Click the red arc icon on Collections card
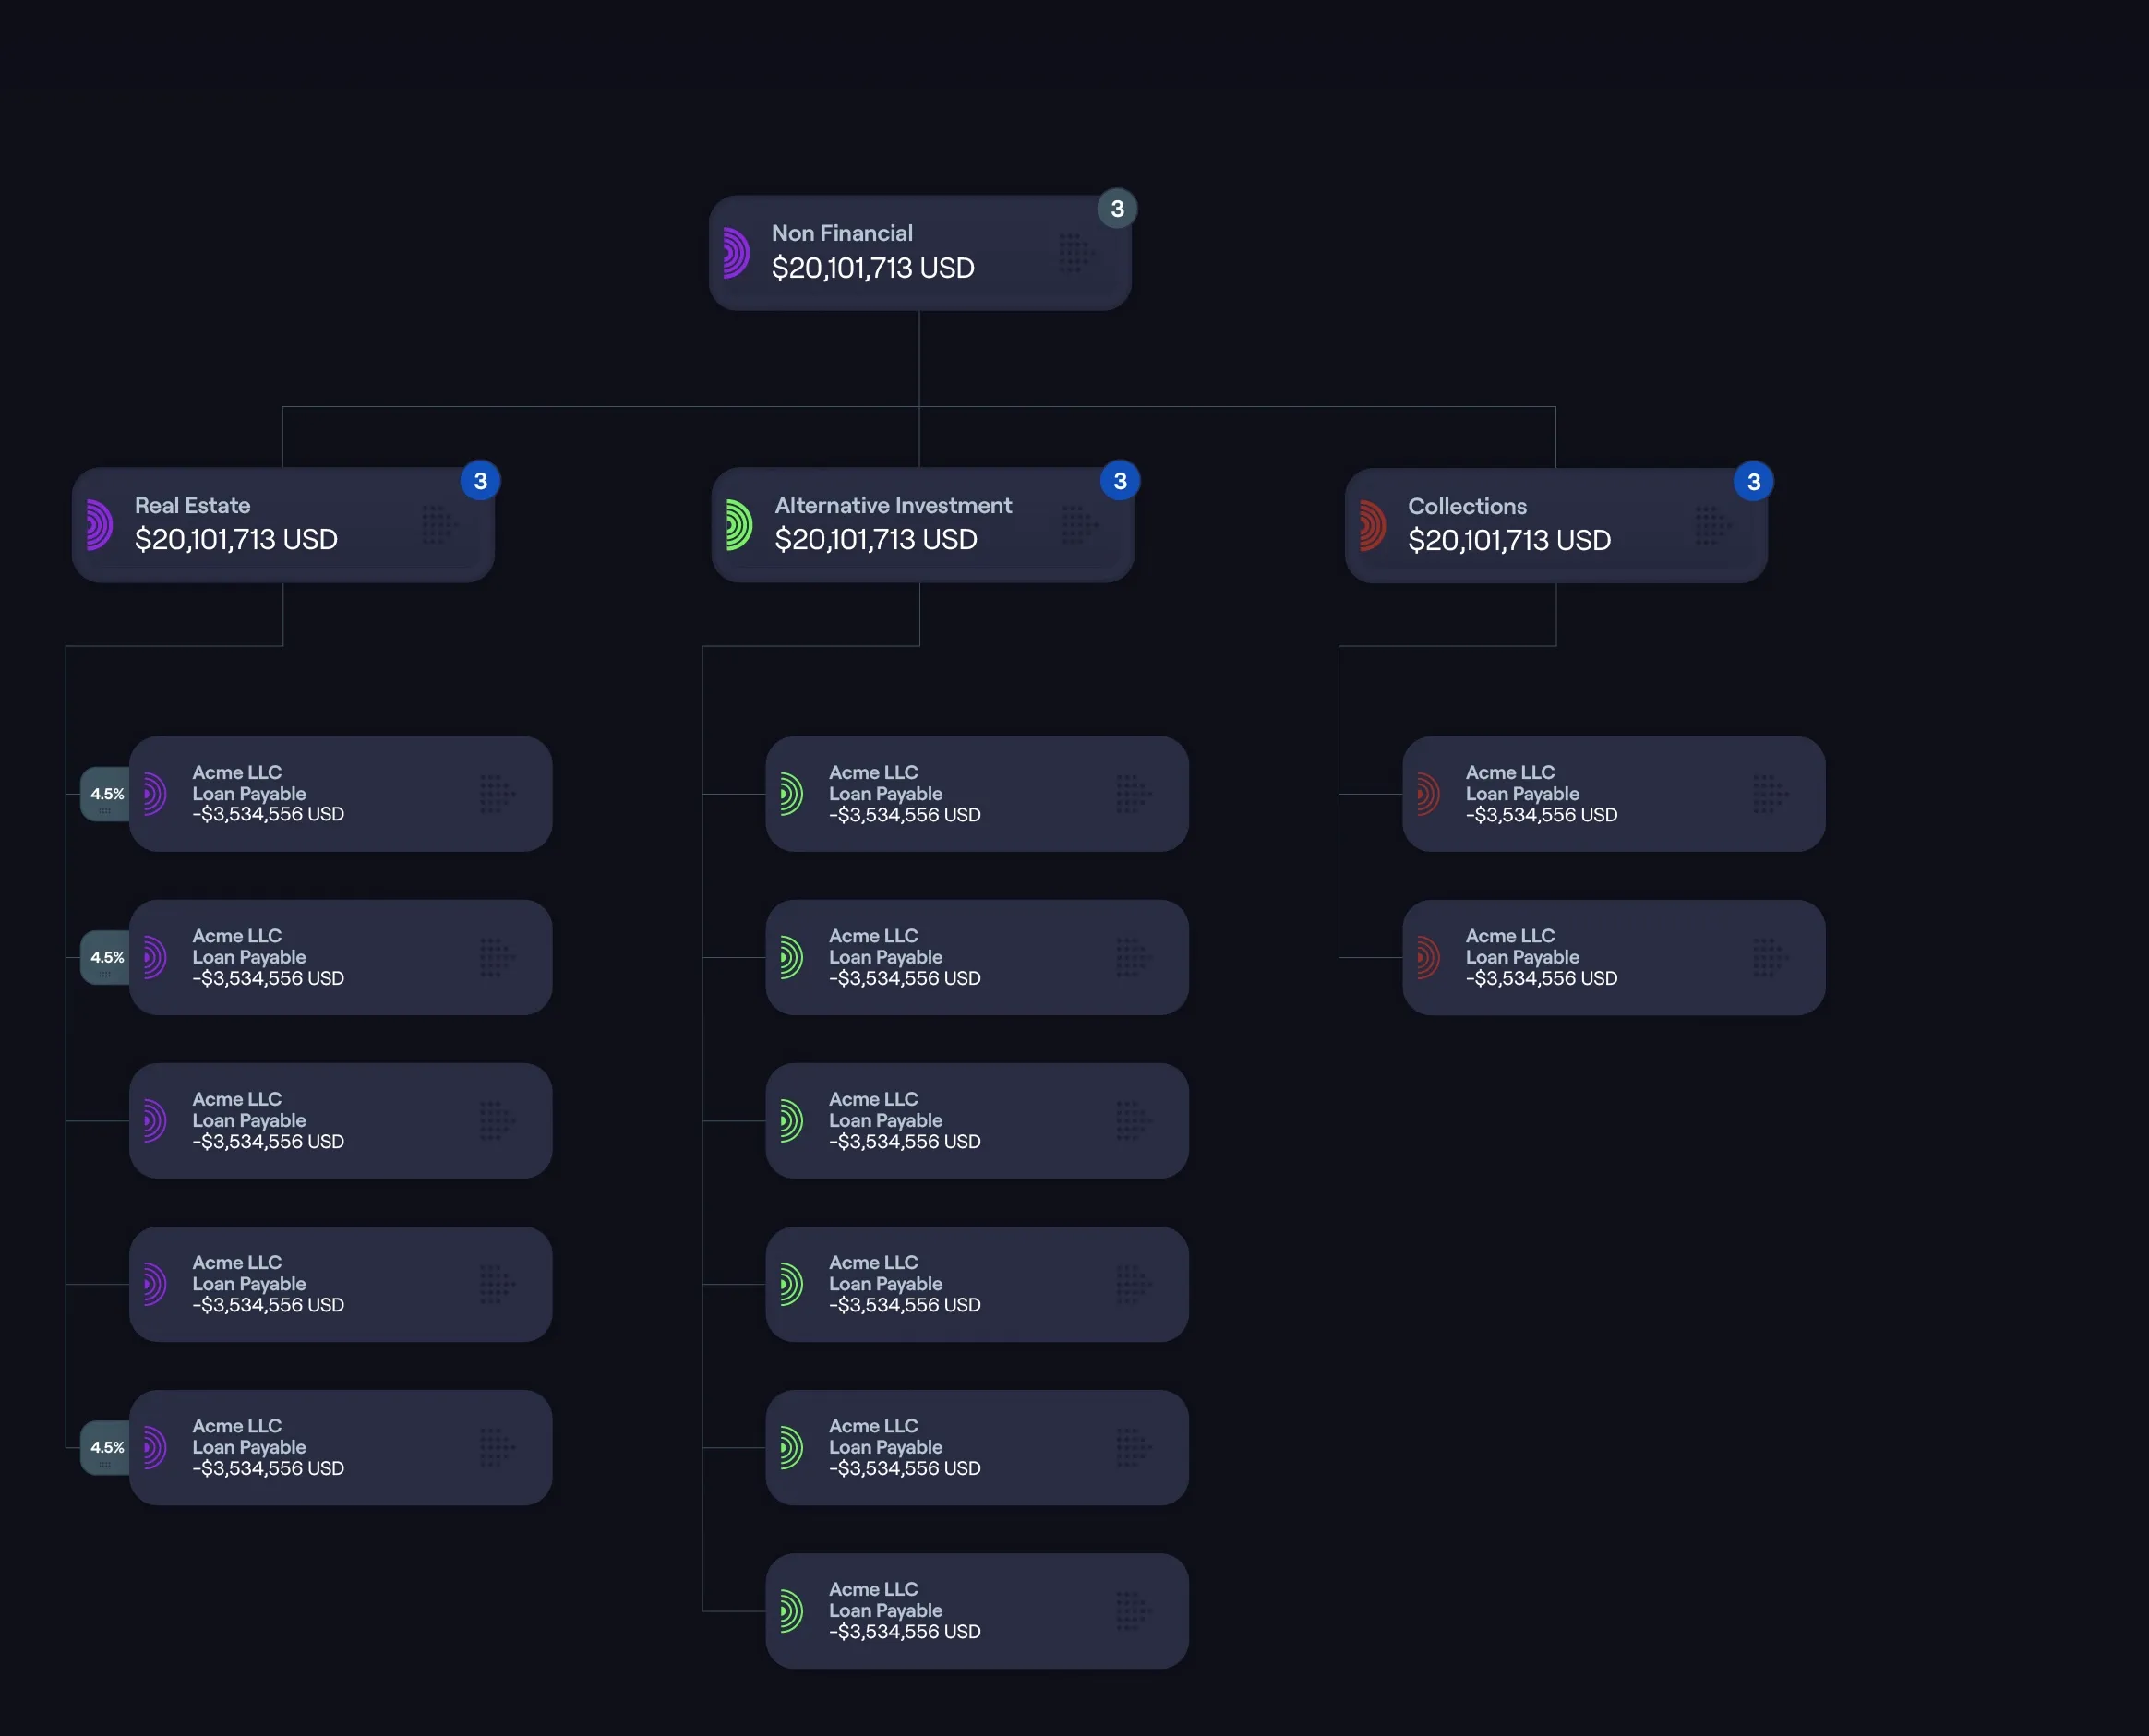 pos(1372,525)
